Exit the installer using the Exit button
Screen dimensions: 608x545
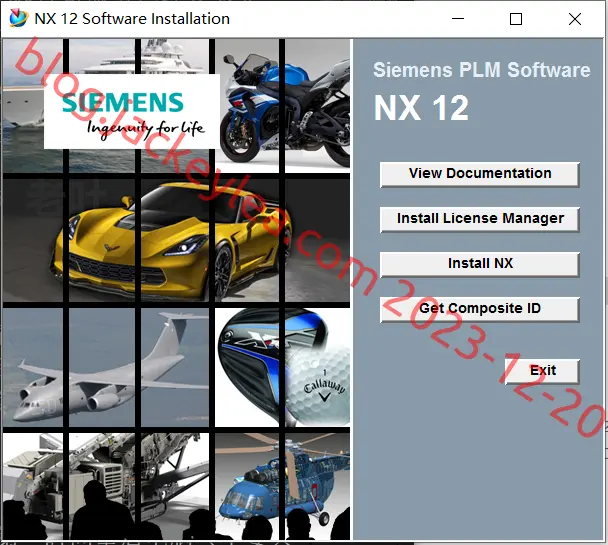tap(542, 371)
